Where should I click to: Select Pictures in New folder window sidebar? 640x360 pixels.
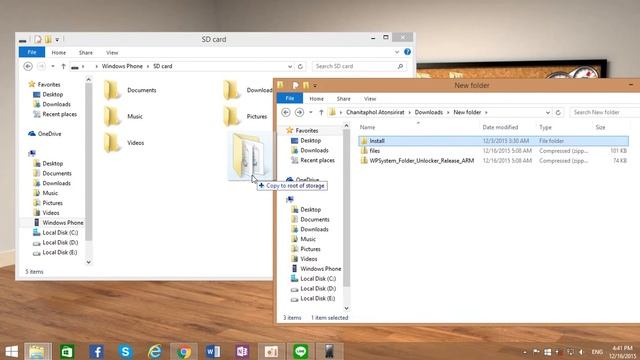click(306, 249)
